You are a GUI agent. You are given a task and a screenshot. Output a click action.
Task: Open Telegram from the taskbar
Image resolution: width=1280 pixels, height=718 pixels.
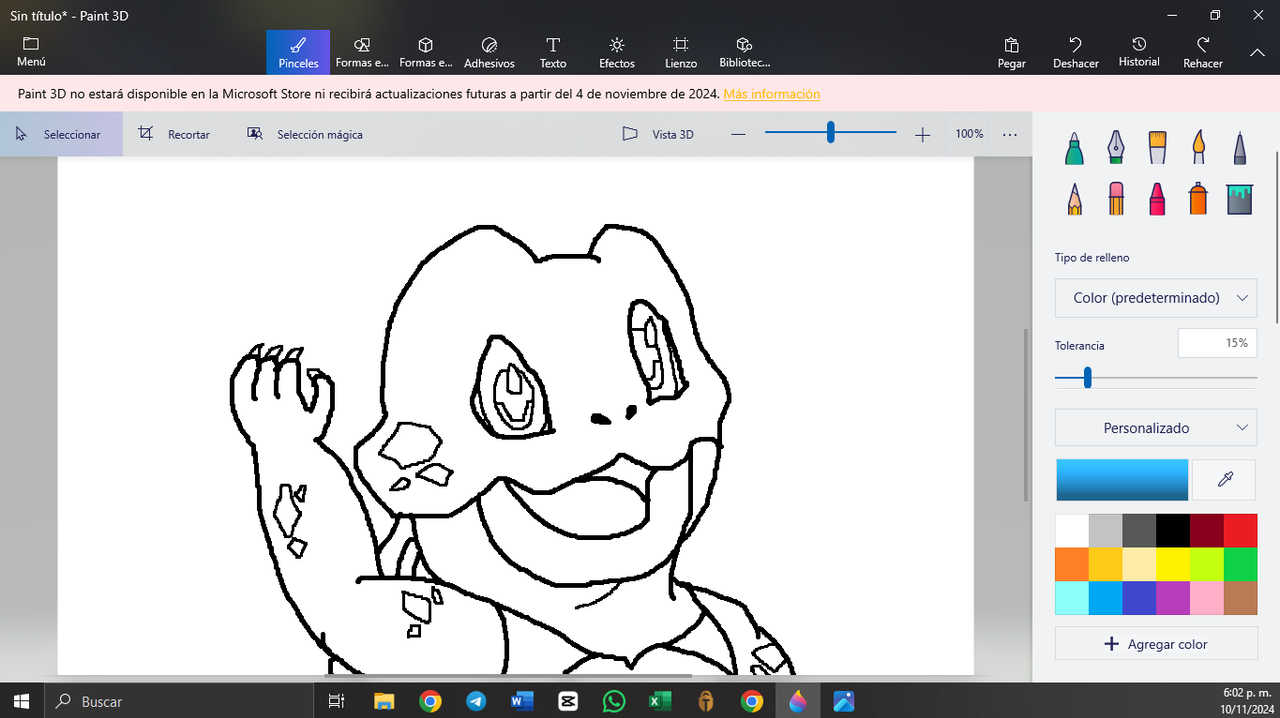[x=476, y=701]
